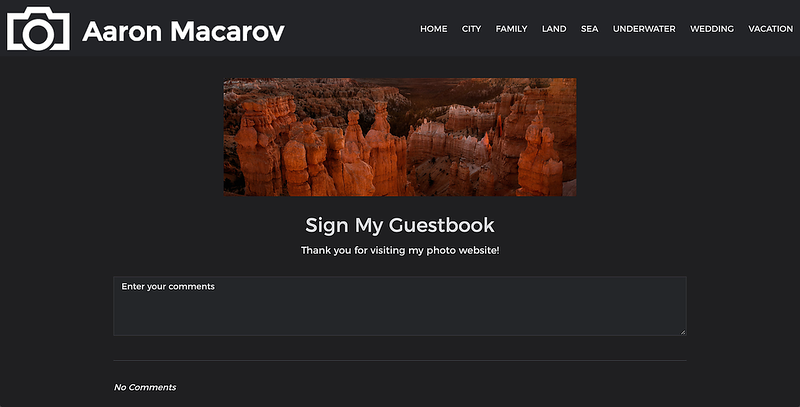Click the Sign My Guestbook heading
Screen dimensions: 800x407
(x=400, y=225)
